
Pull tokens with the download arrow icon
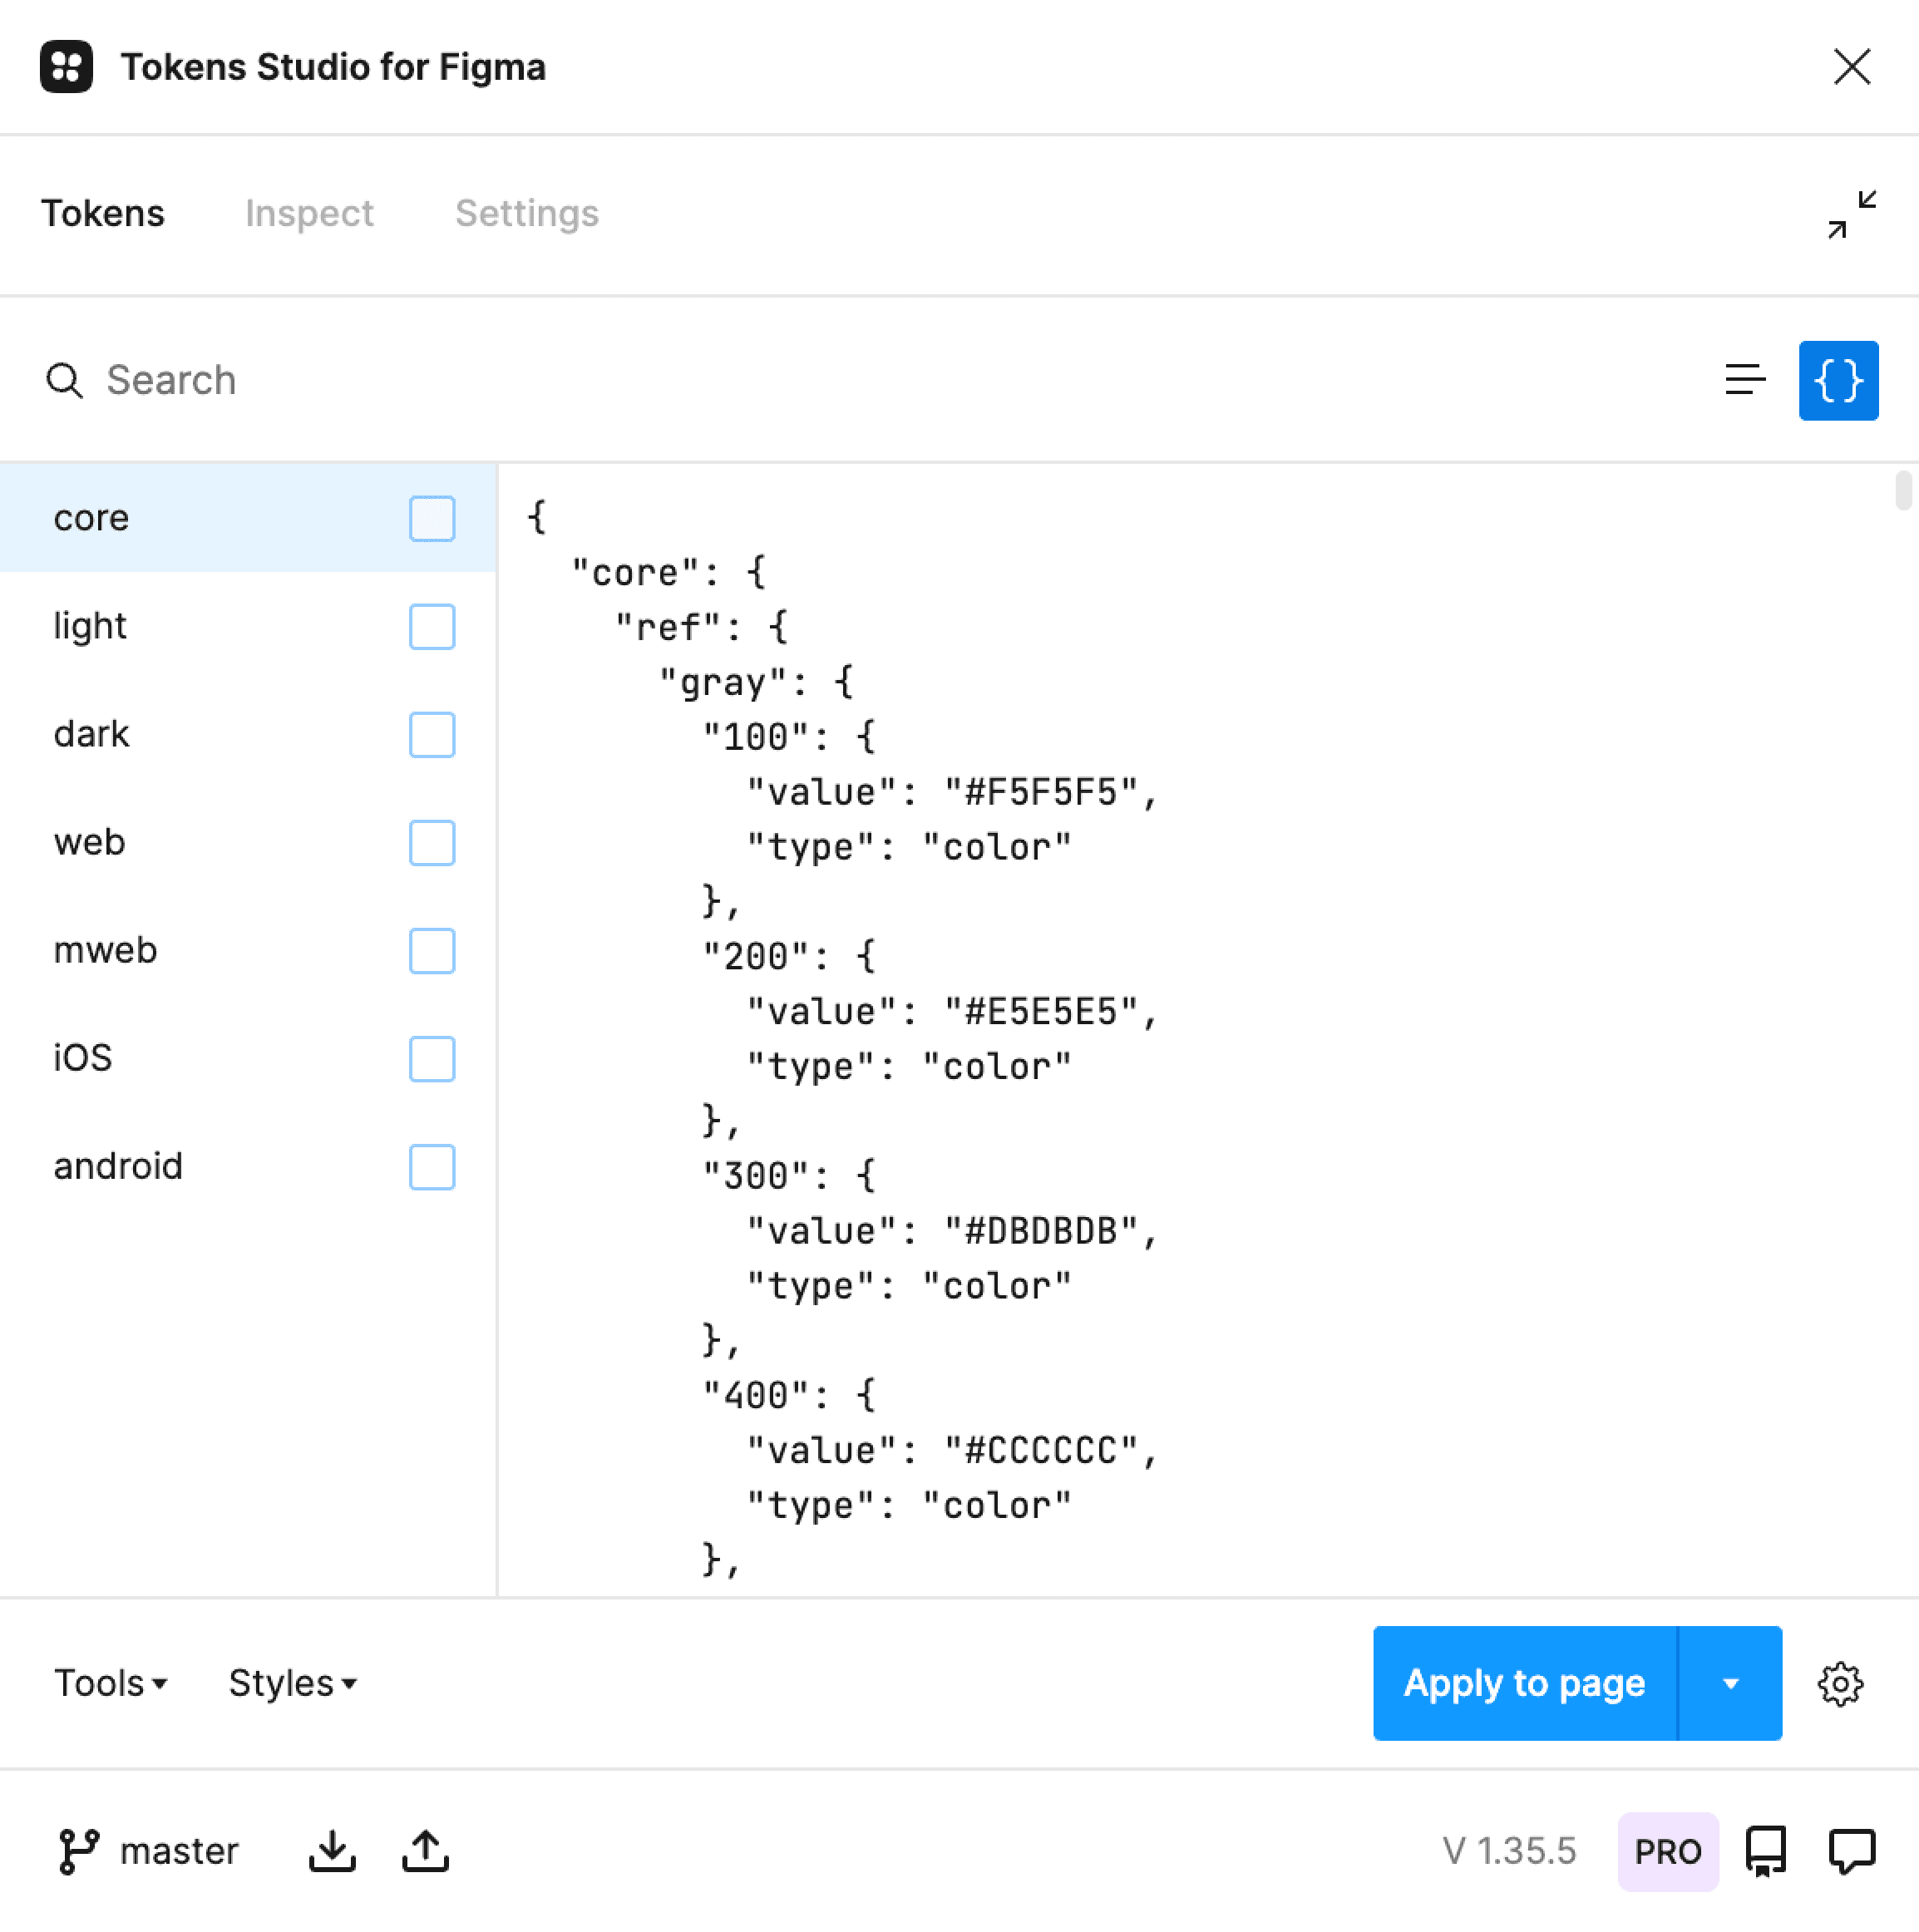point(332,1852)
